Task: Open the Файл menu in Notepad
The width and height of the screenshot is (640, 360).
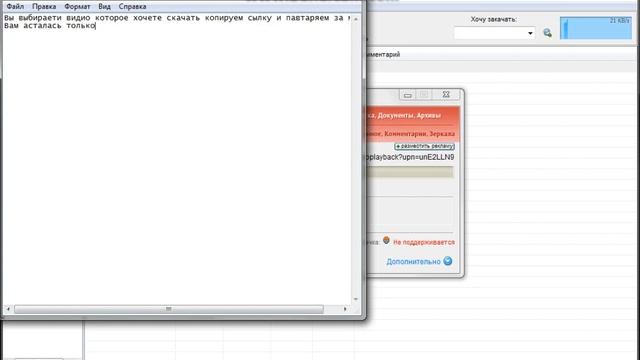Action: (x=15, y=7)
